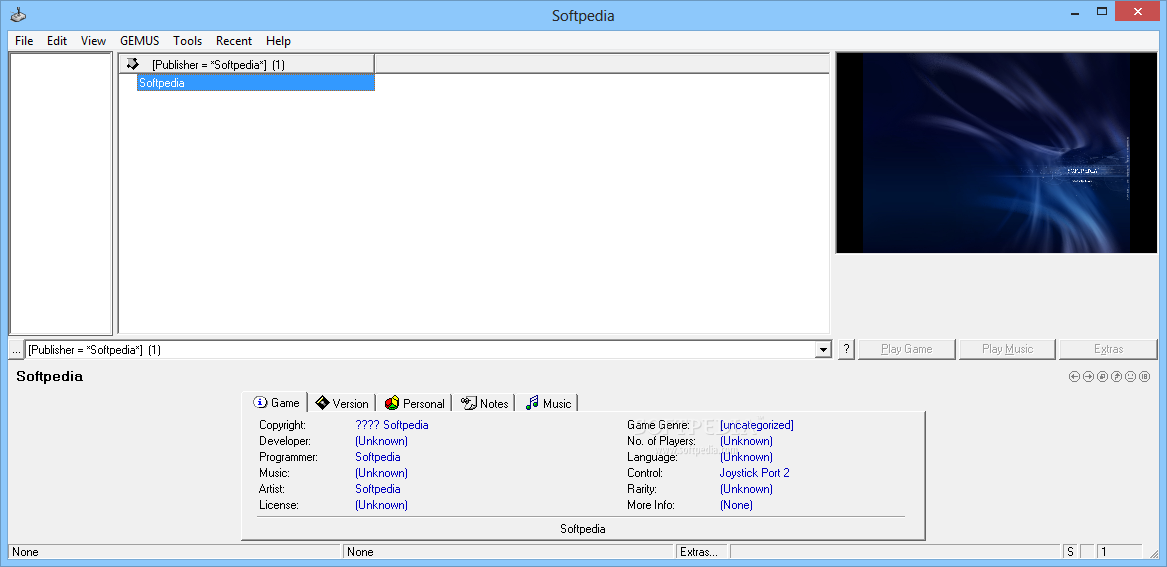Switch to the Notes tab
This screenshot has height=567, width=1167.
tap(484, 403)
